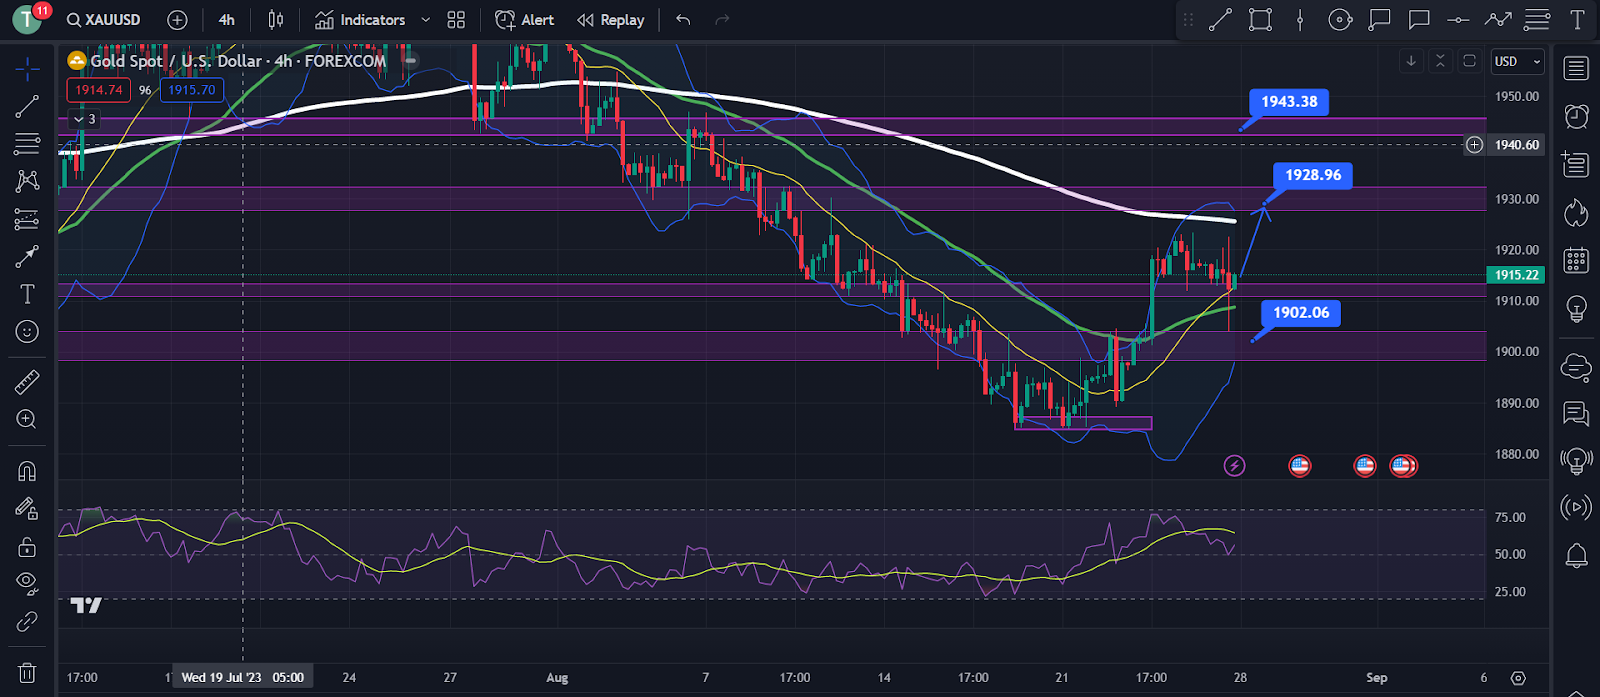Open the alerts clock panel
The width and height of the screenshot is (1600, 697).
pyautogui.click(x=1576, y=116)
